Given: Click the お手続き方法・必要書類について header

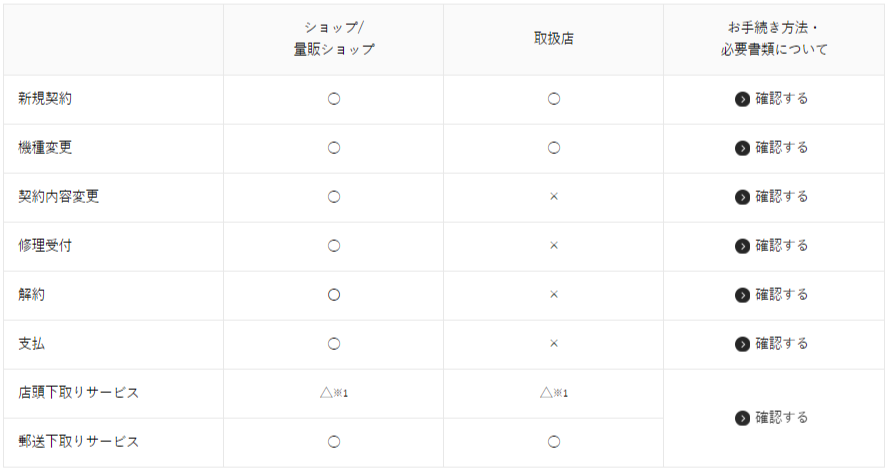Looking at the screenshot, I should coord(774,39).
